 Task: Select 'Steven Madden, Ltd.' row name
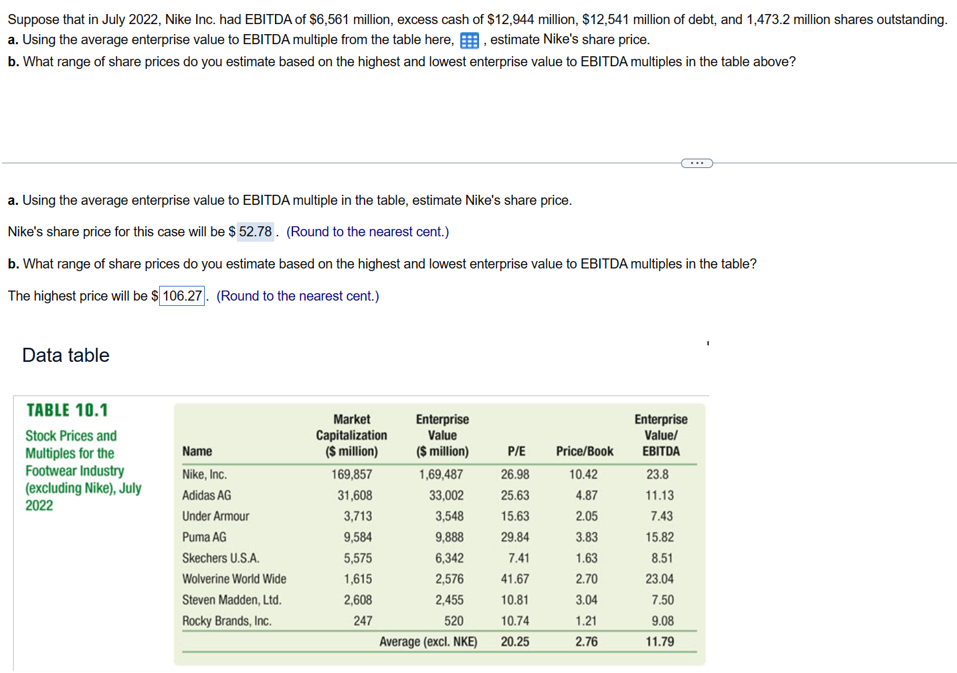232,600
